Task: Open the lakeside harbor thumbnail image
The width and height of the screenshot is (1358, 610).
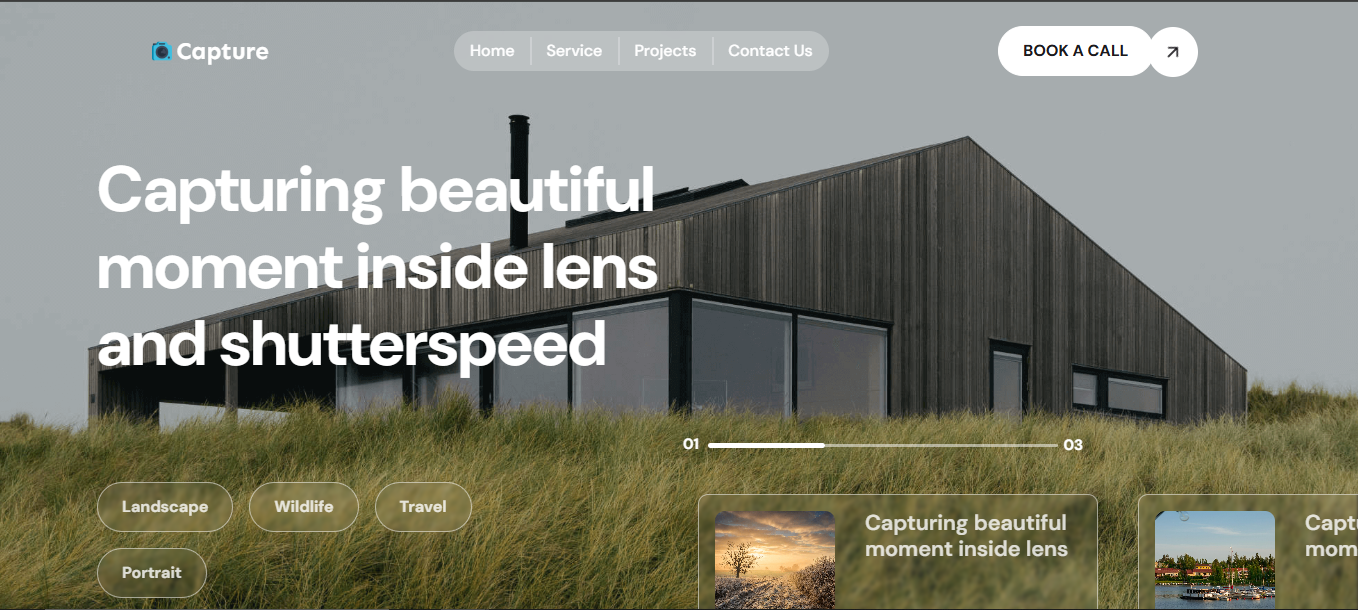Action: click(1215, 560)
